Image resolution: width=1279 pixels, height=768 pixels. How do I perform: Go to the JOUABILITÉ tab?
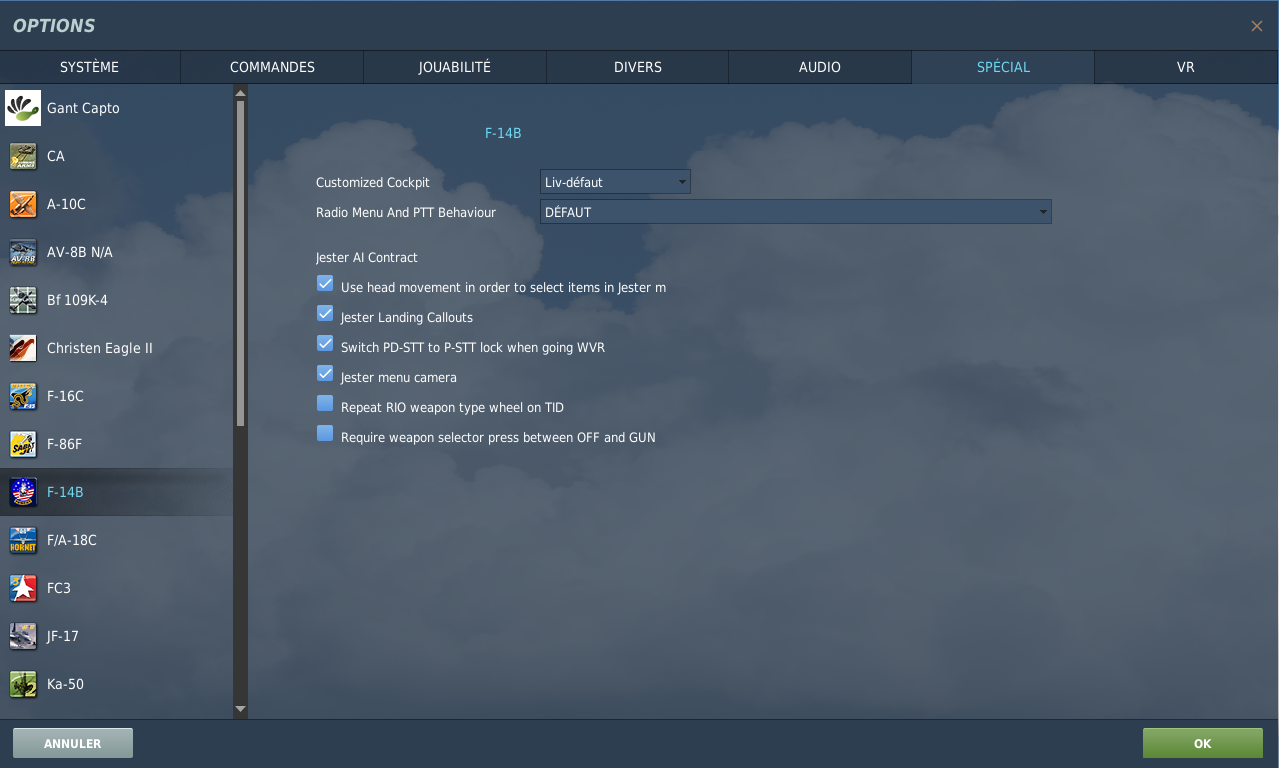click(455, 67)
